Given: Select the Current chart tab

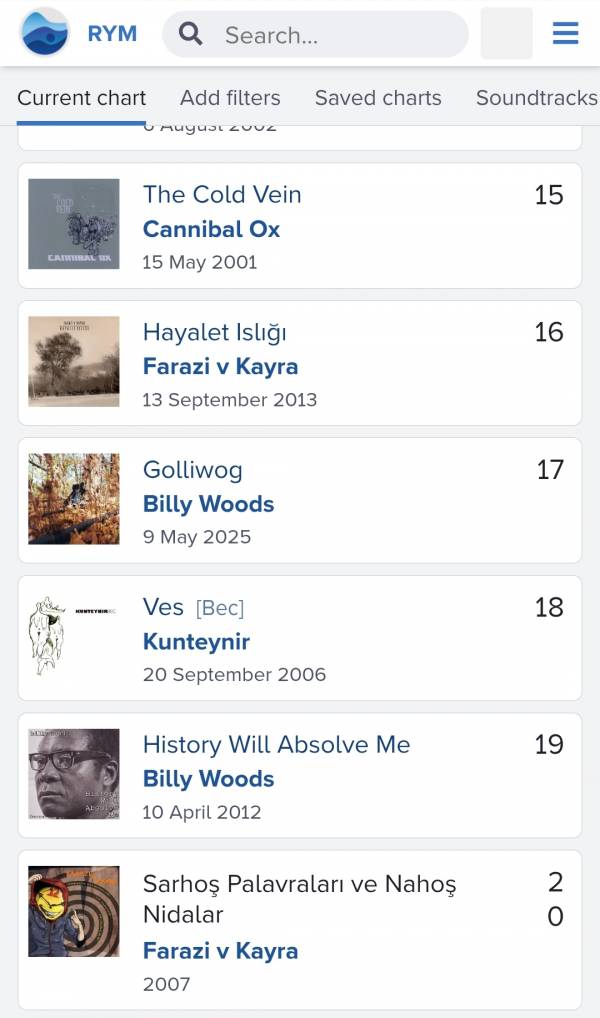Looking at the screenshot, I should (x=81, y=98).
